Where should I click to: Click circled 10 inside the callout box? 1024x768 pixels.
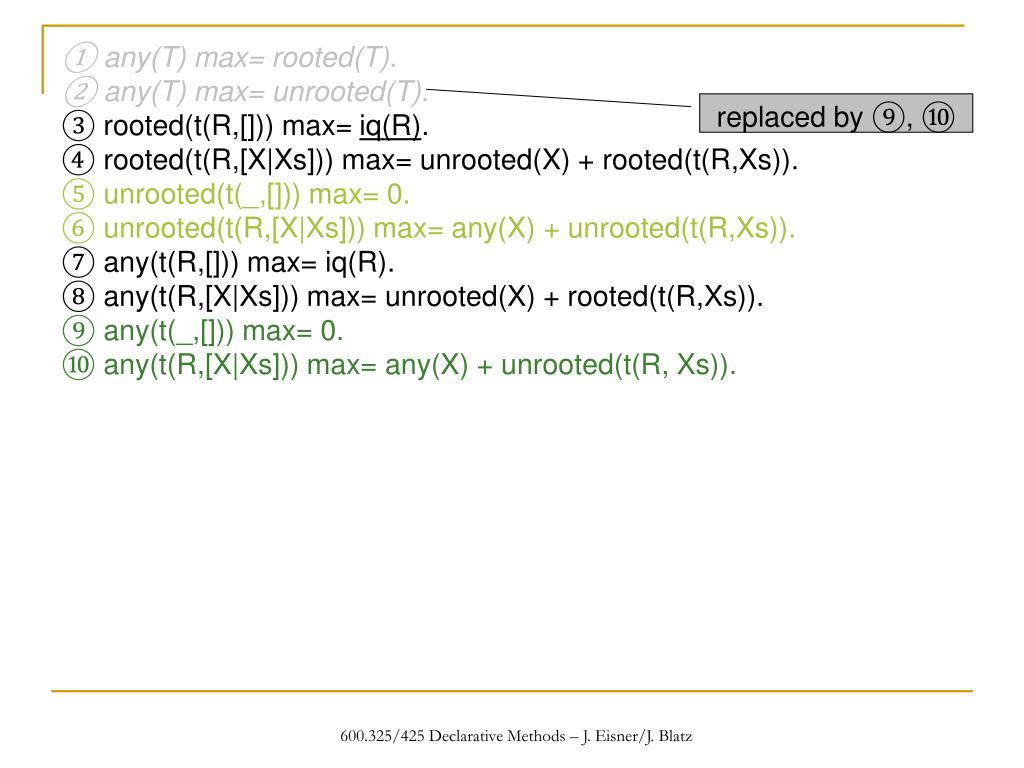coord(938,118)
